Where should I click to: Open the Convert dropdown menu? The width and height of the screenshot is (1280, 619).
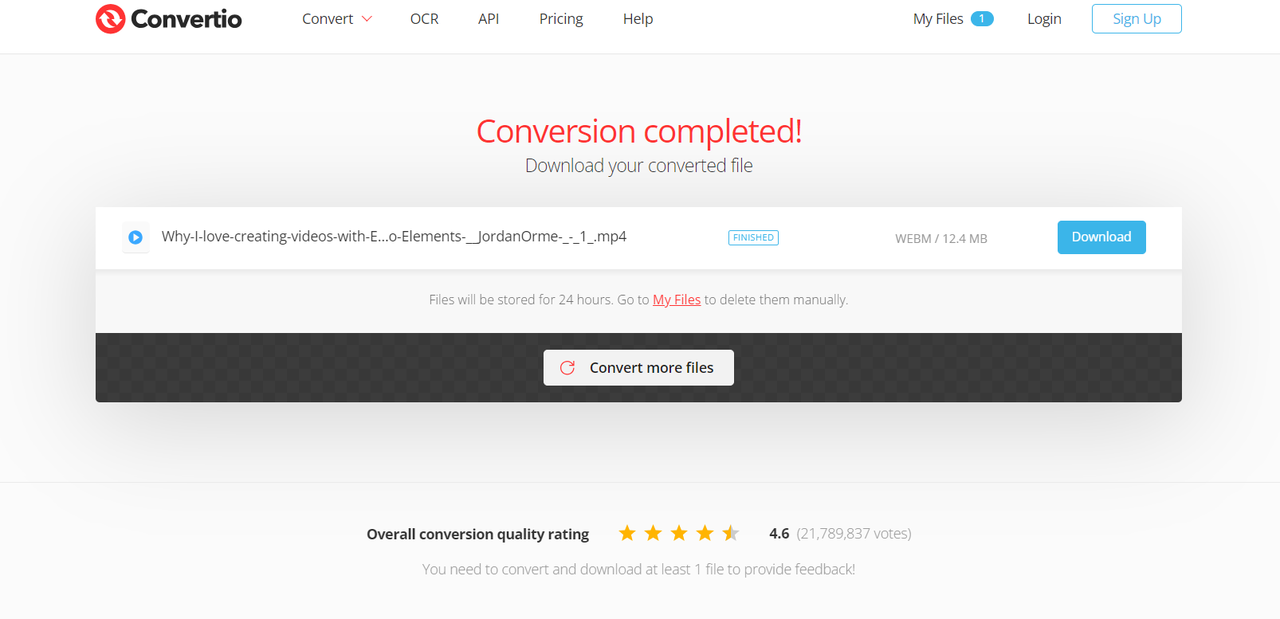coord(337,19)
